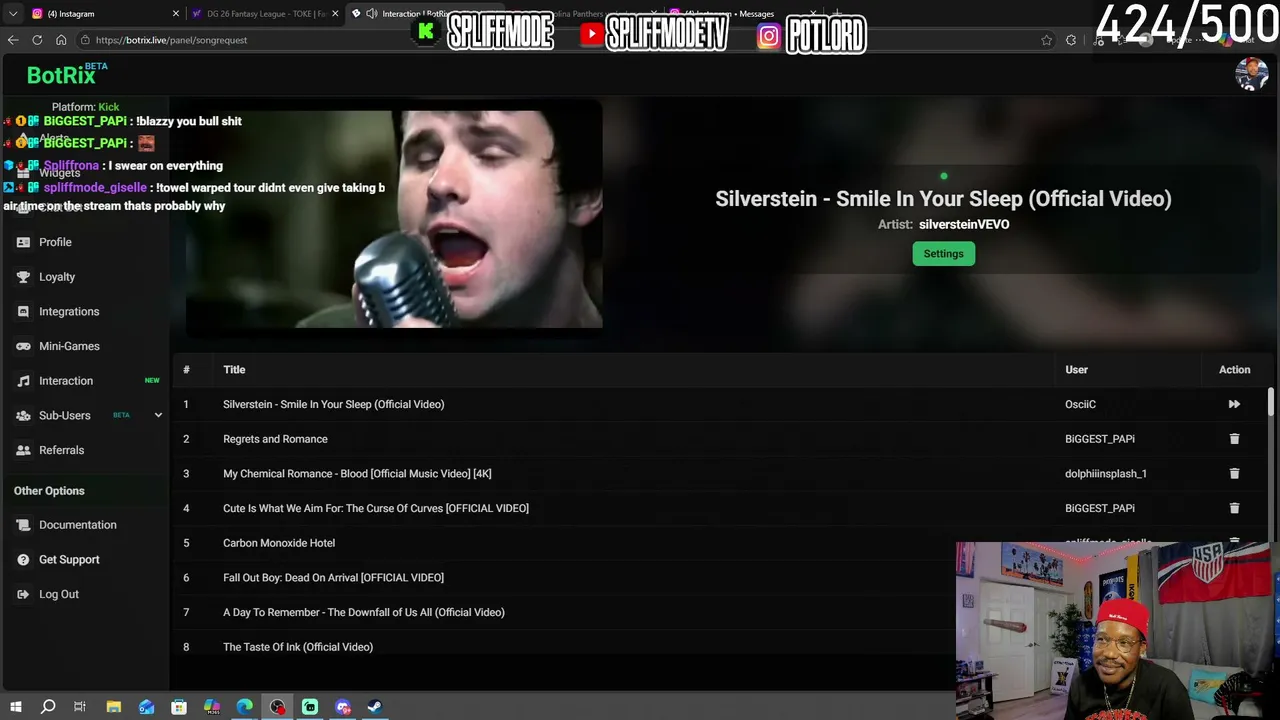Expand the Sub-Users submenu chevron
The width and height of the screenshot is (1280, 720).
158,415
